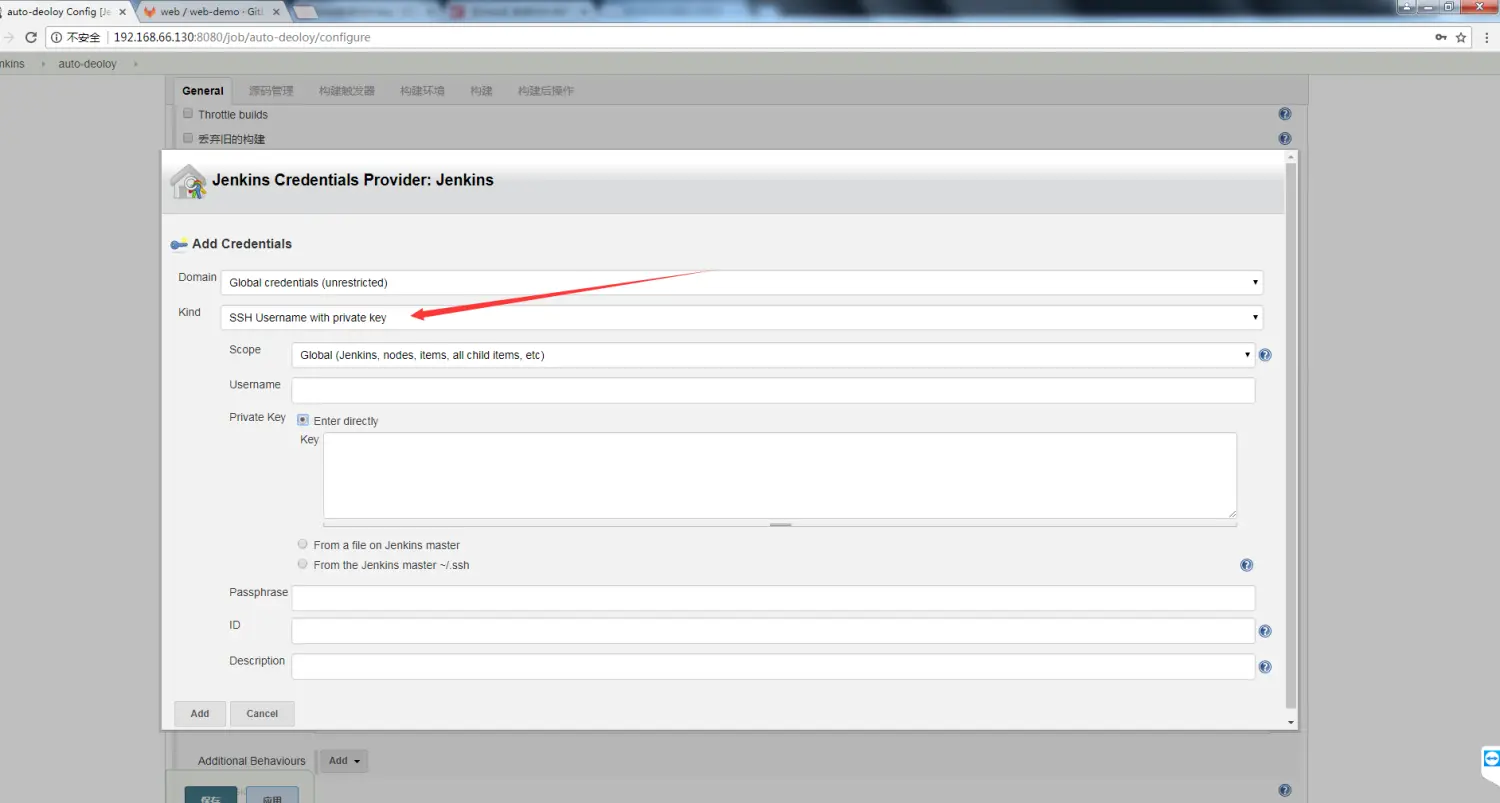Click the TeamViewer side panel icon

click(1491, 759)
